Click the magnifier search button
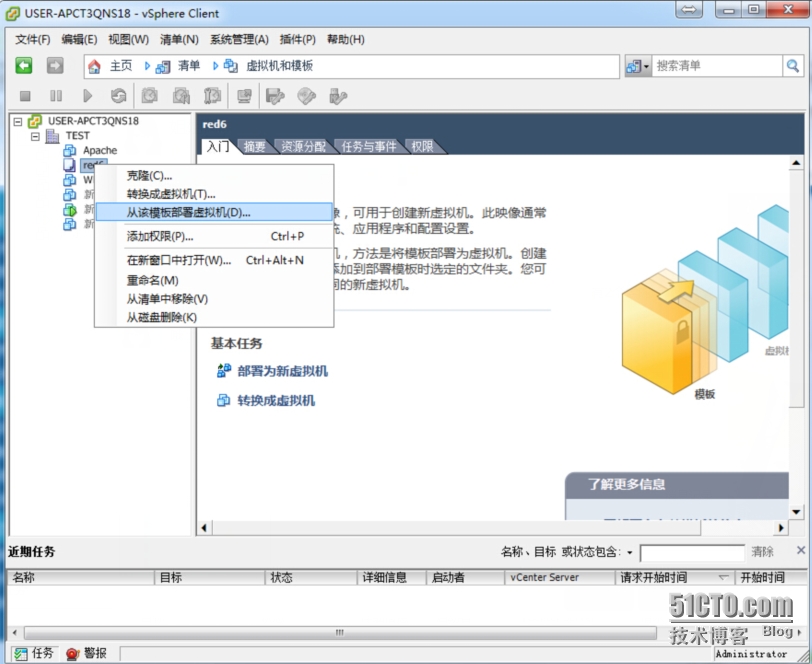Screen dimensions: 812x664 click(793, 66)
